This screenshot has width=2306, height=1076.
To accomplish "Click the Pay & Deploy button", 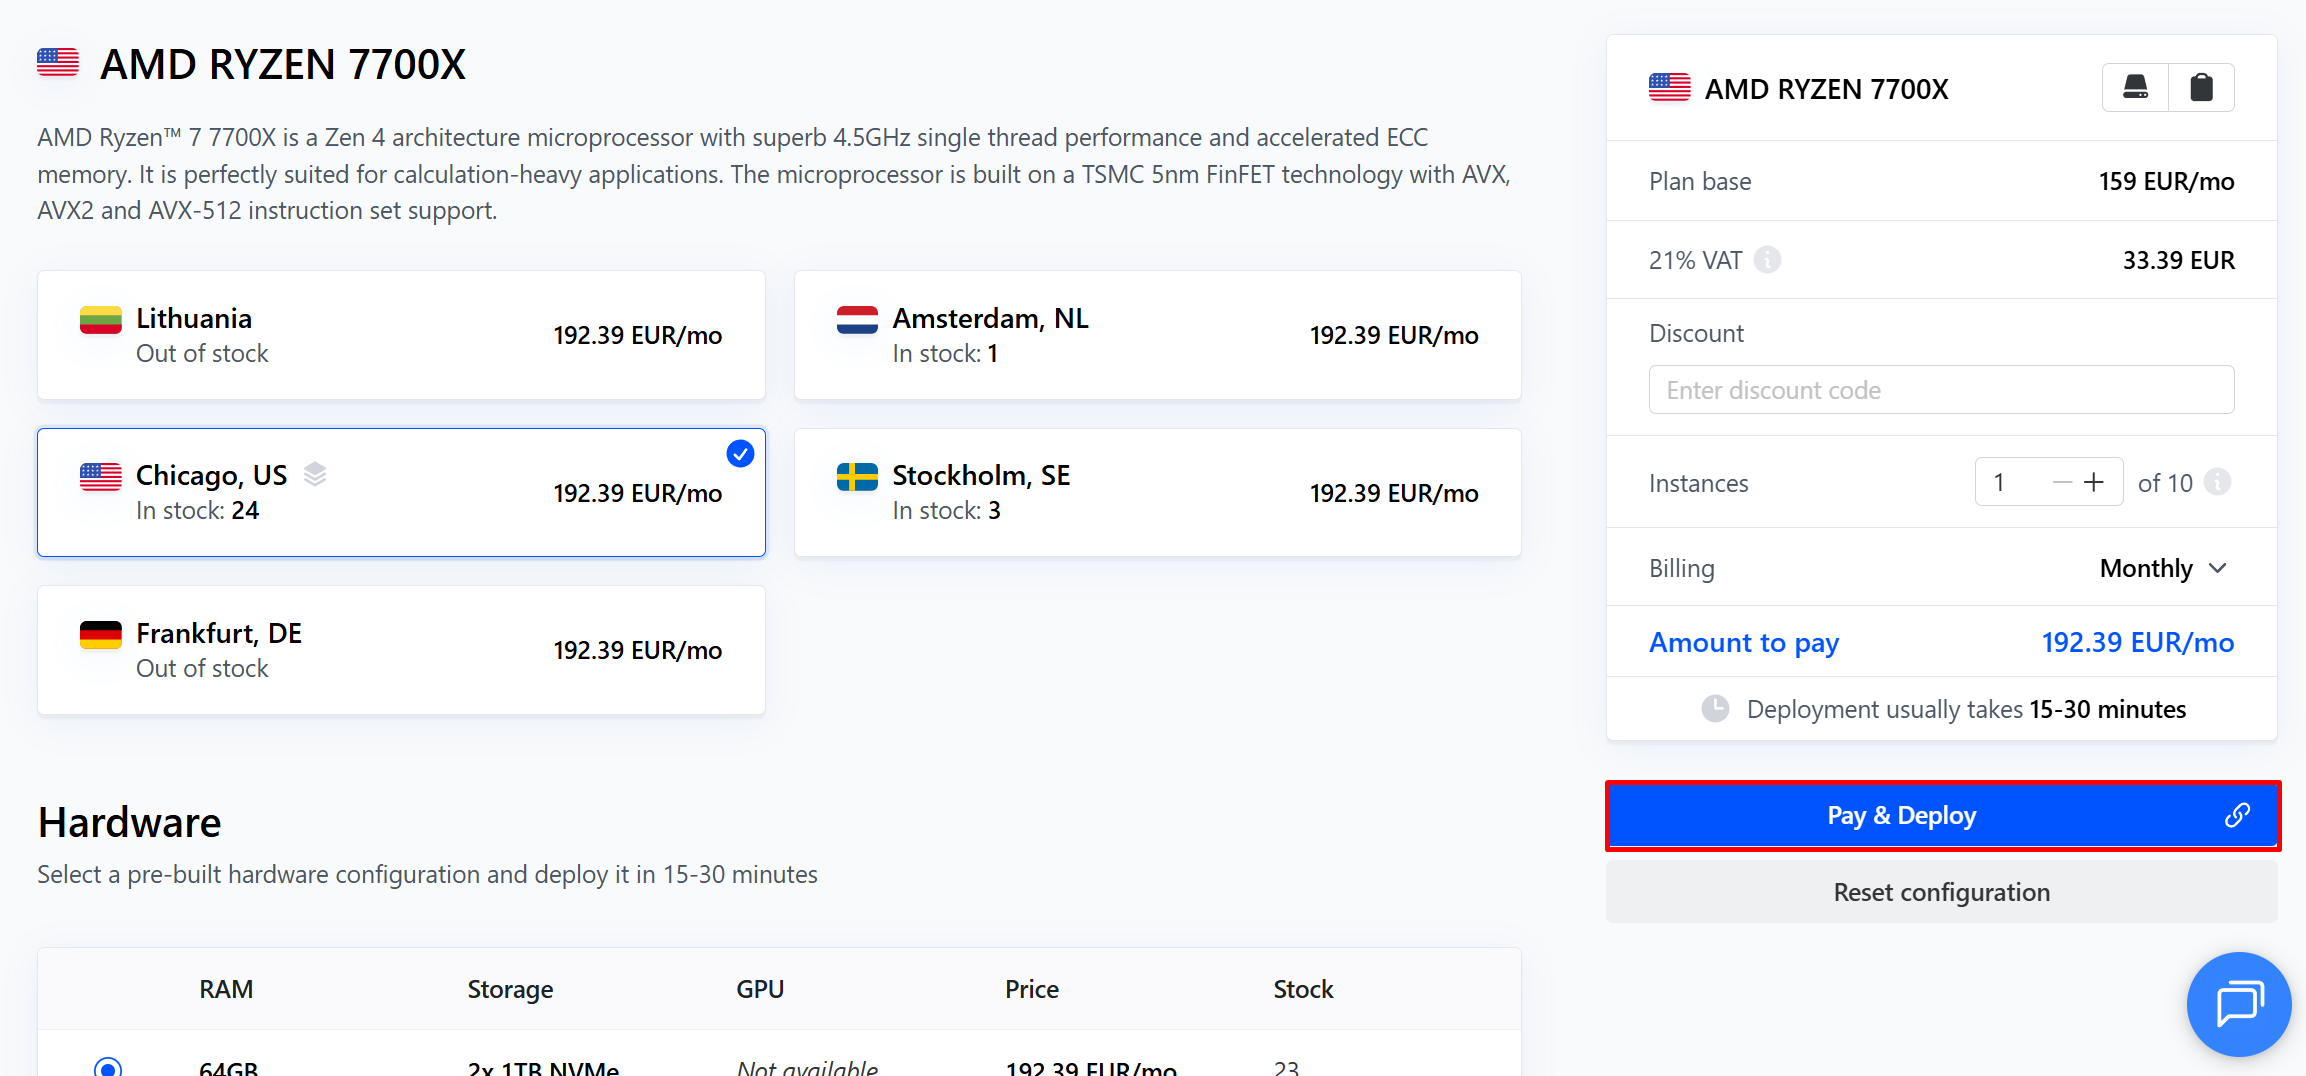I will pyautogui.click(x=1901, y=816).
